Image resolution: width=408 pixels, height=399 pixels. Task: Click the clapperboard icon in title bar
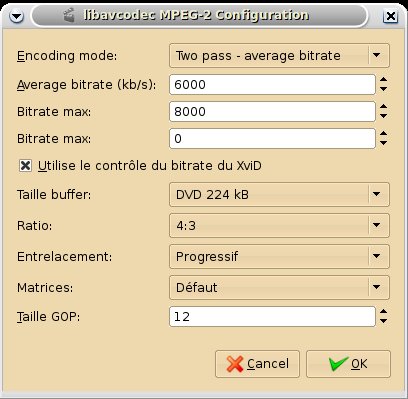pyautogui.click(x=69, y=16)
